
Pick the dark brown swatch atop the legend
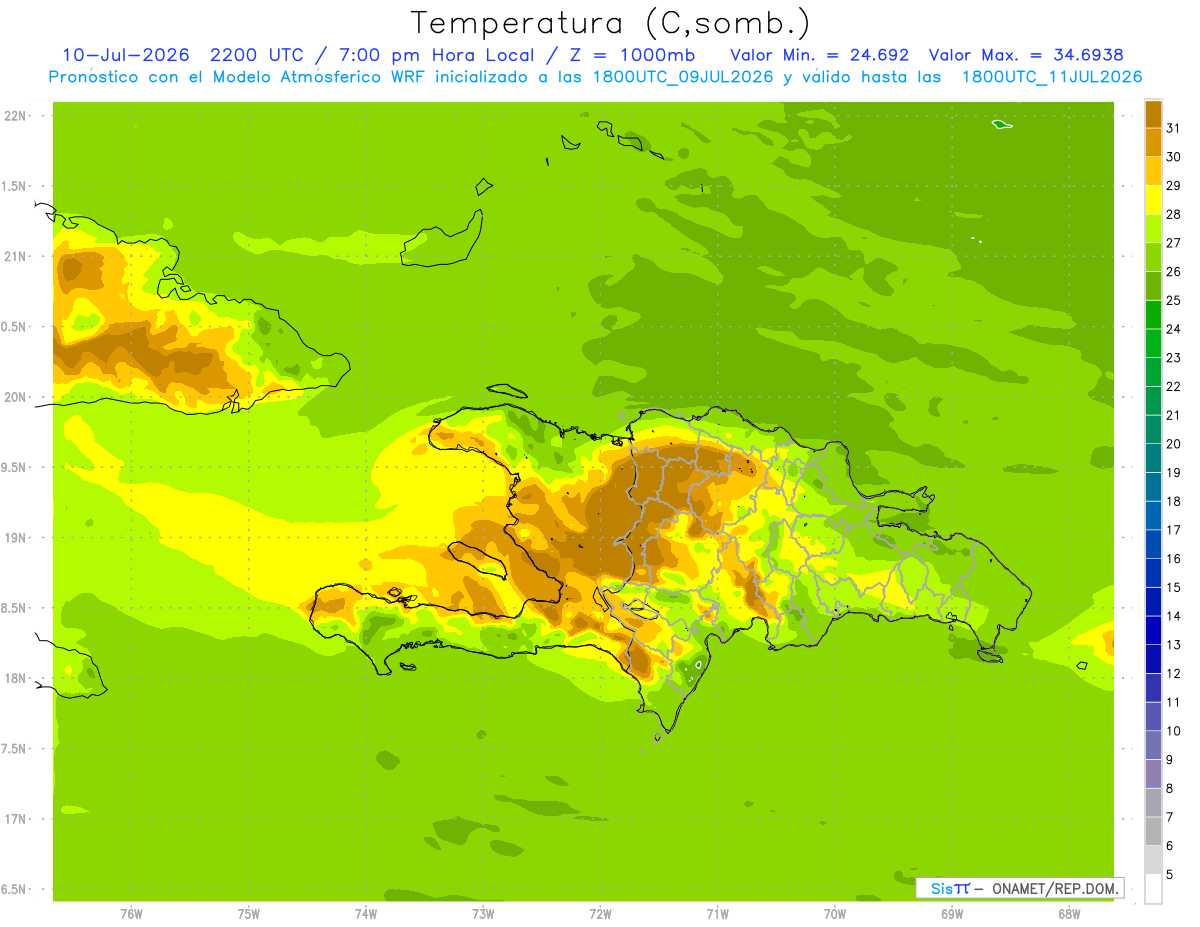(x=1153, y=114)
